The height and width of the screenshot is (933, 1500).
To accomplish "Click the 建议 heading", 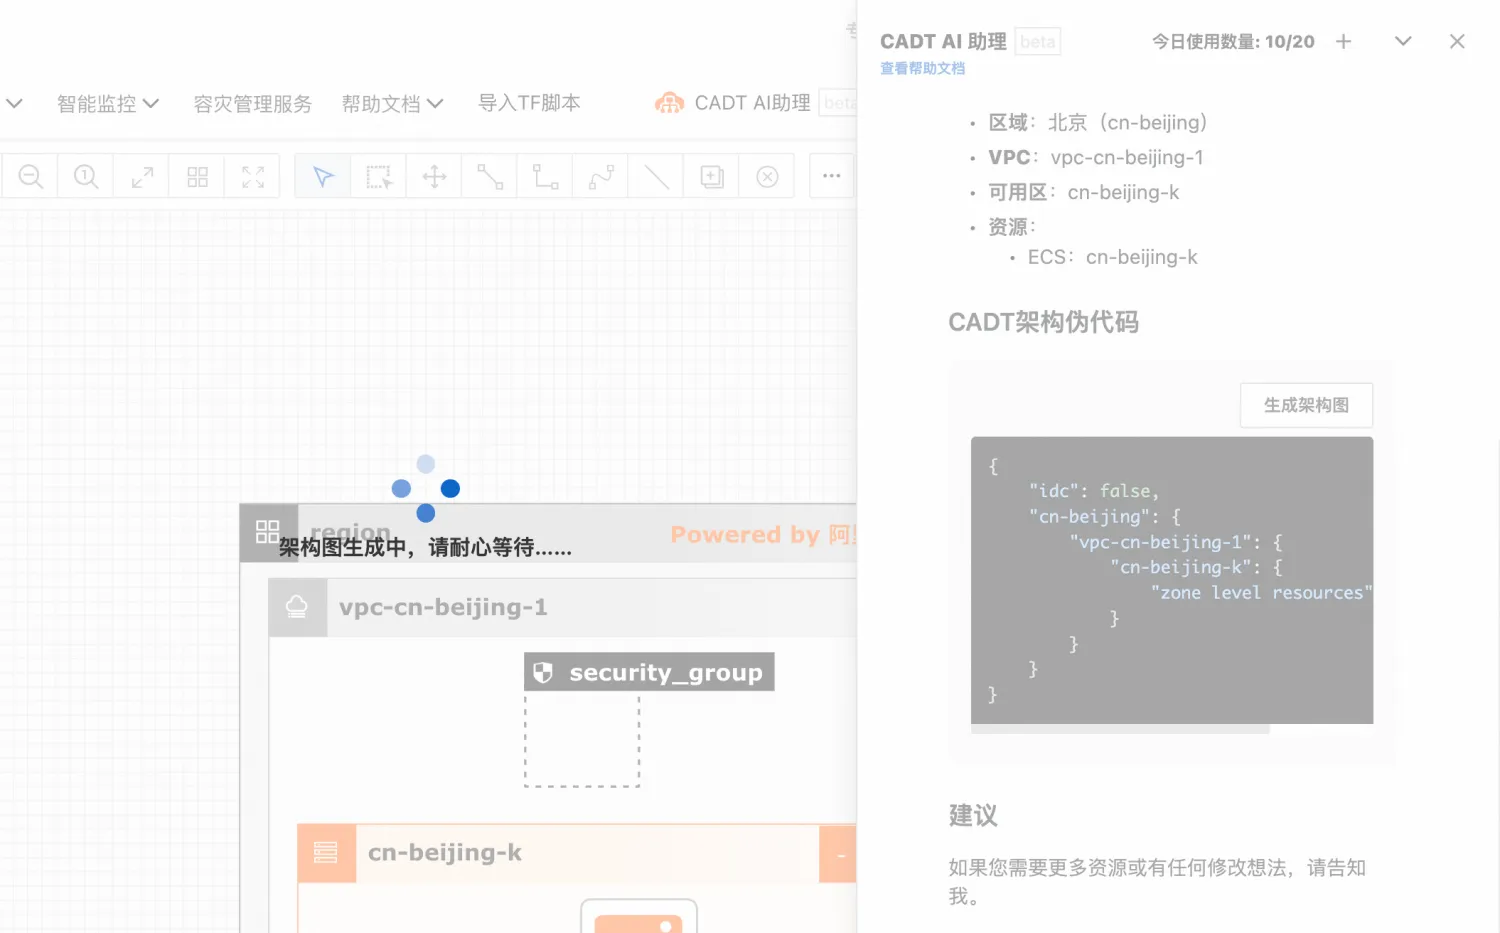I will tap(973, 815).
